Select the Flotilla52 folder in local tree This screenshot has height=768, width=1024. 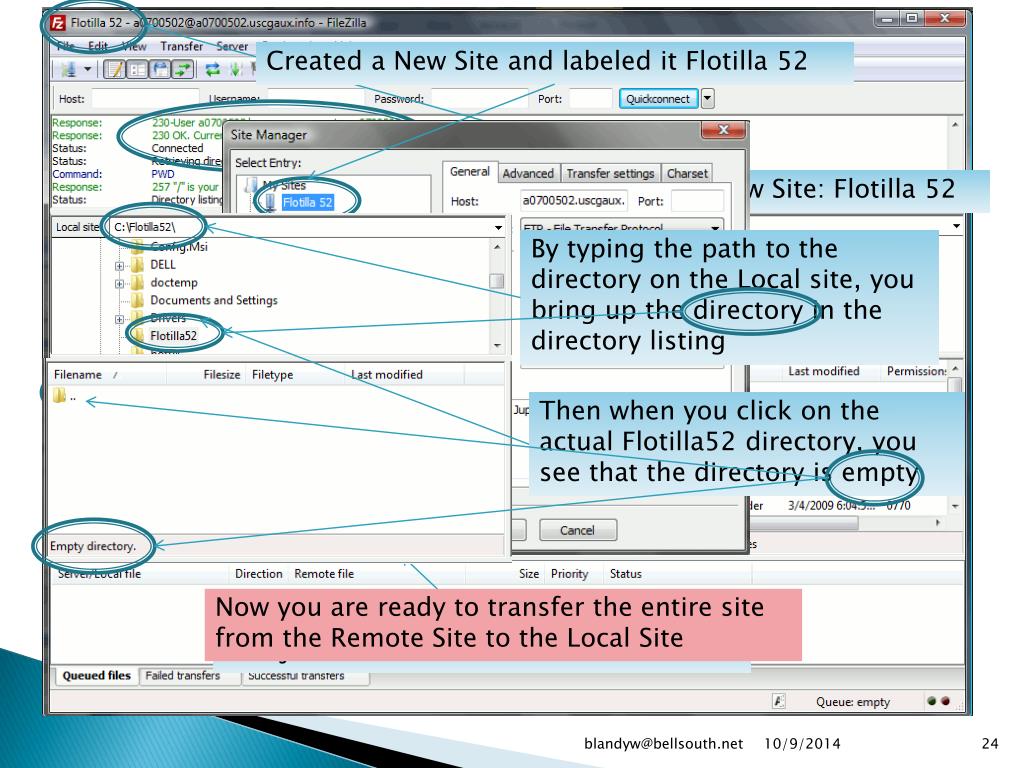tap(173, 336)
